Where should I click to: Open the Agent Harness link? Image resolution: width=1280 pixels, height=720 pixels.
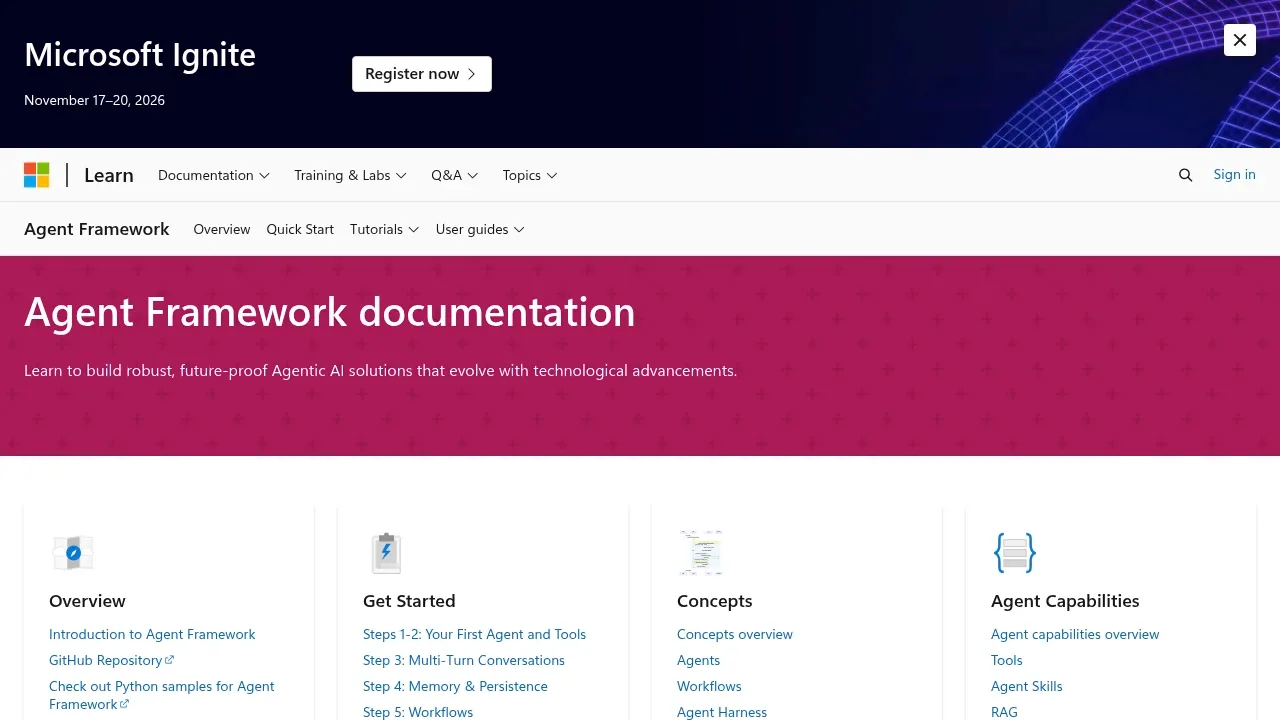(x=722, y=712)
